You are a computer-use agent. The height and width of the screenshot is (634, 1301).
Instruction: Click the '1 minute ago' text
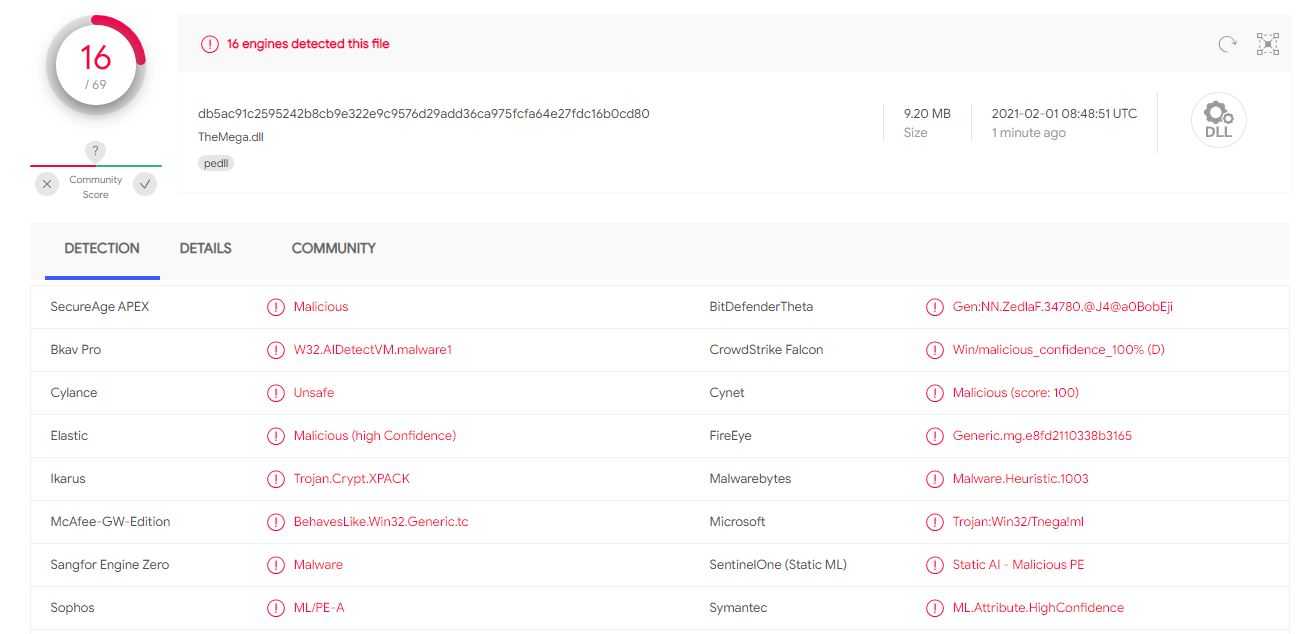tap(1028, 133)
